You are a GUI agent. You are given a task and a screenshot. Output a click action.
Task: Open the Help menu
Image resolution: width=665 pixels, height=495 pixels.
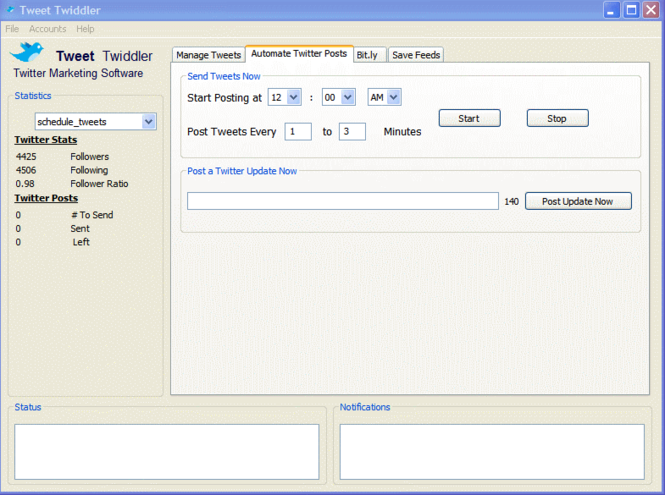point(85,29)
